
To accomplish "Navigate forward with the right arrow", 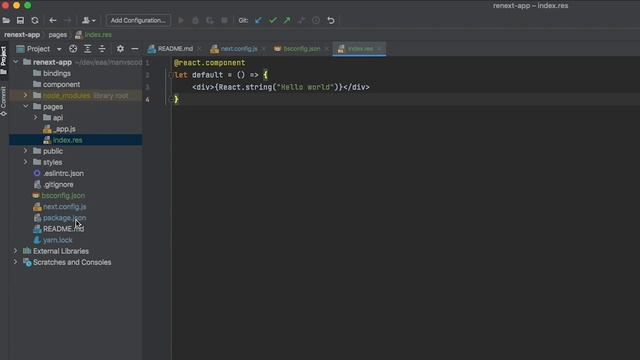I will point(67,20).
